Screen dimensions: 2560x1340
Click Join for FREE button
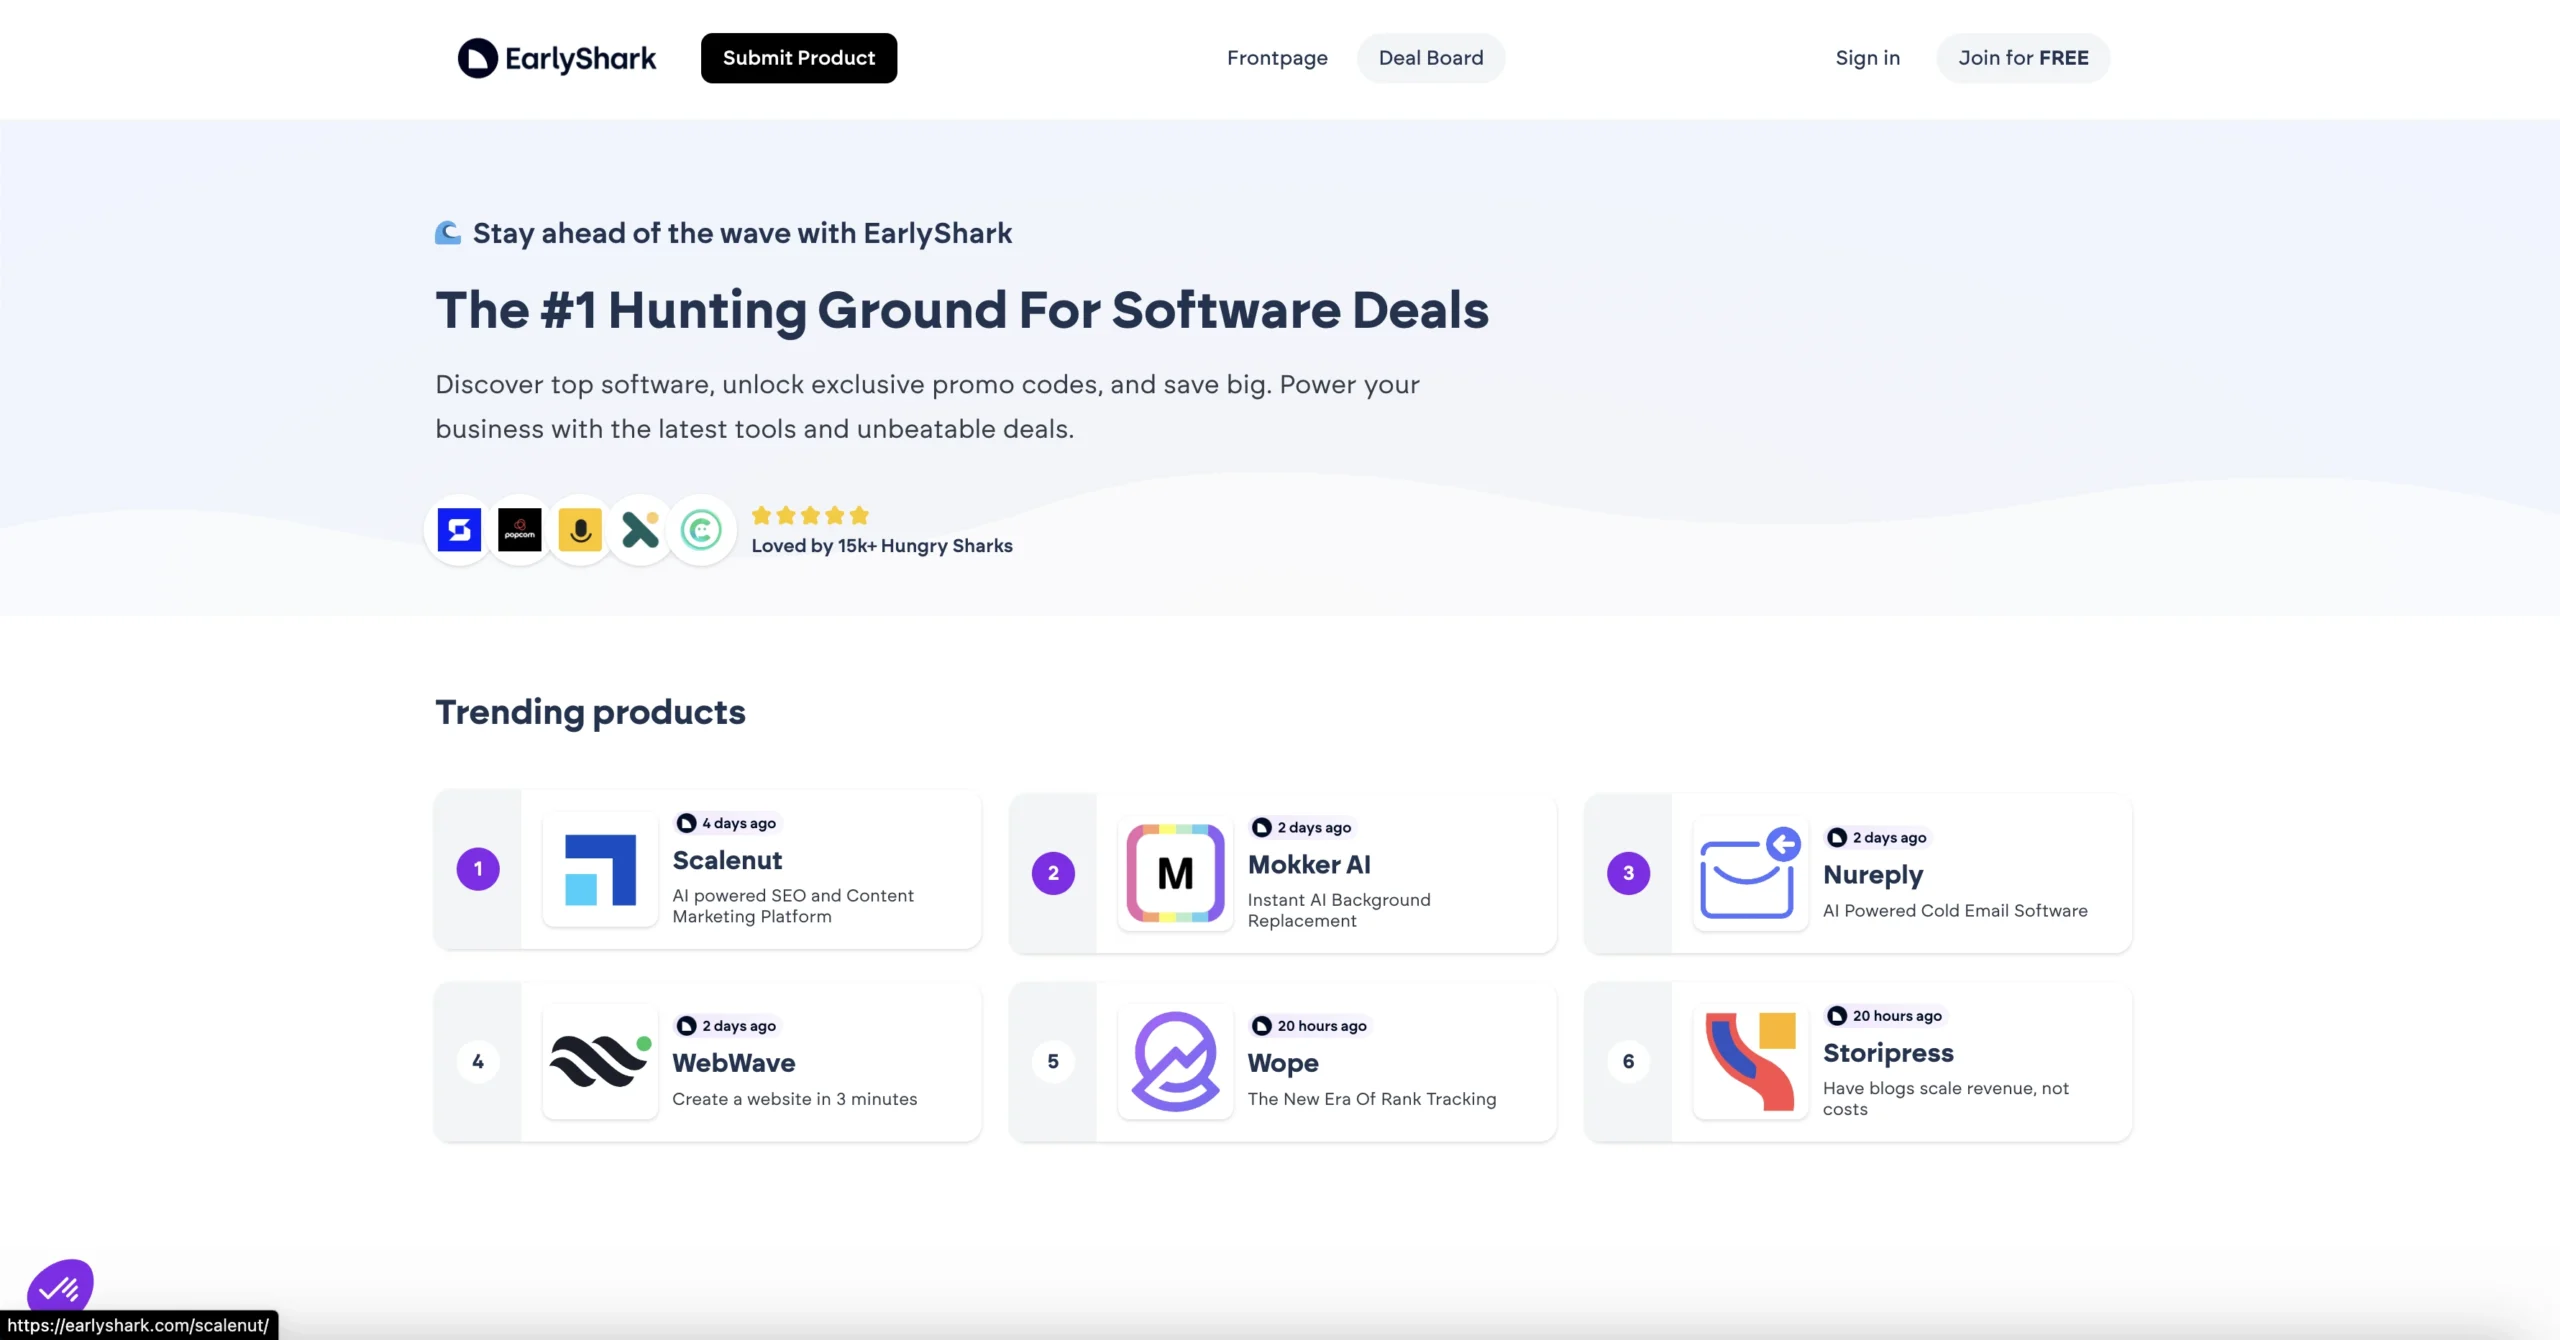[x=2023, y=58]
